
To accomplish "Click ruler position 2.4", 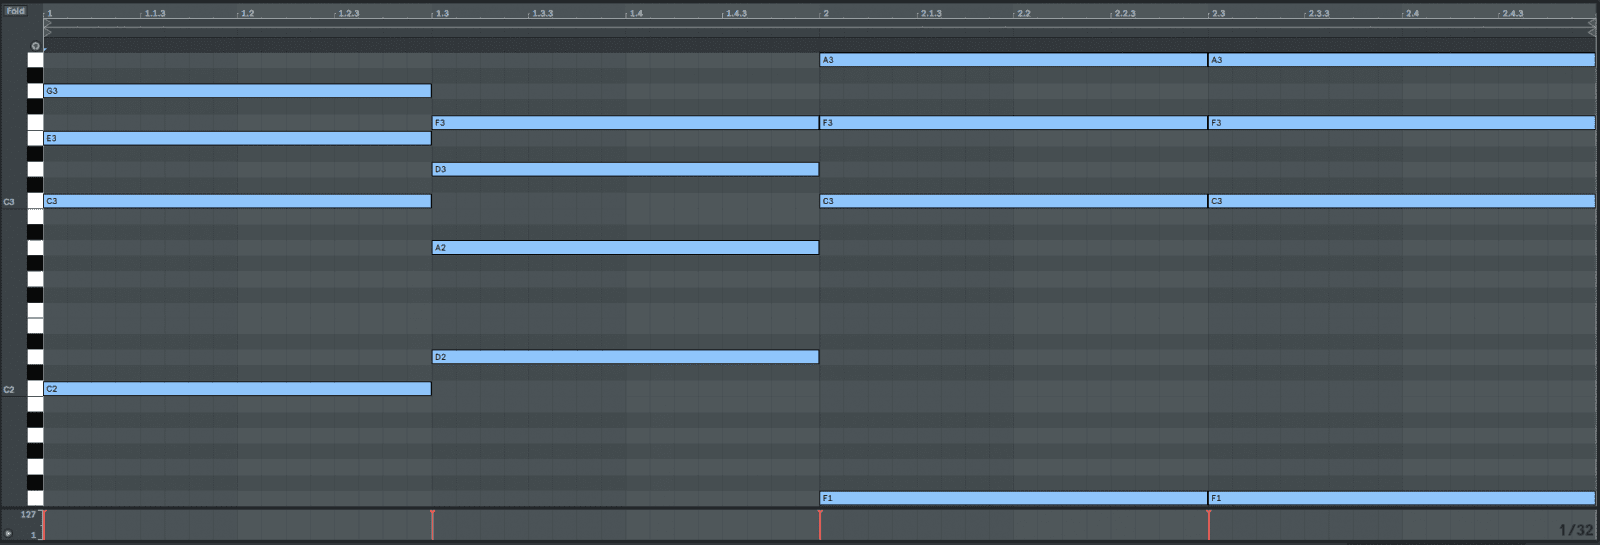I will [x=1412, y=13].
